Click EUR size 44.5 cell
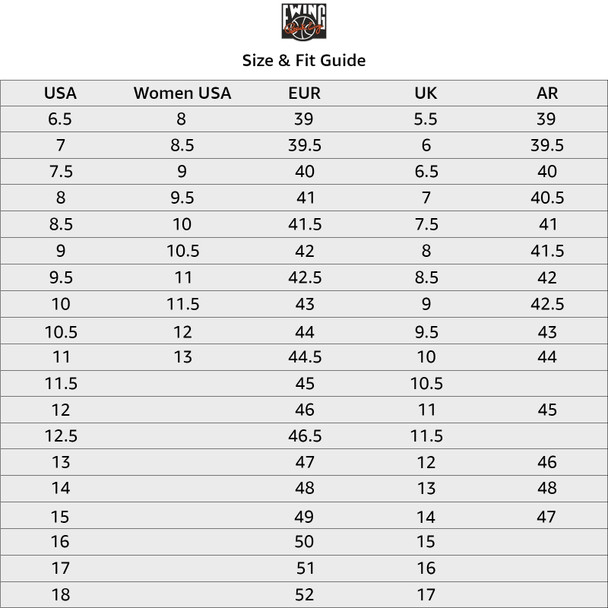The height and width of the screenshot is (608, 608). click(x=304, y=357)
